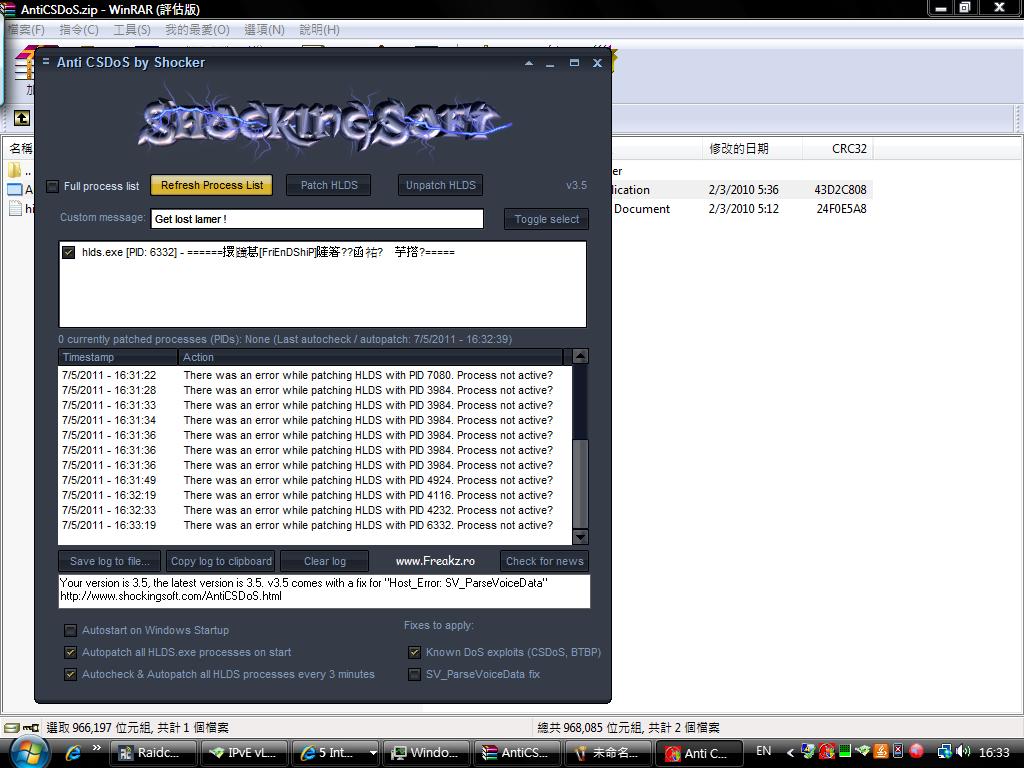The width and height of the screenshot is (1024, 768).
Task: Open Anti CSDoS window system menu icon
Action: [46, 62]
